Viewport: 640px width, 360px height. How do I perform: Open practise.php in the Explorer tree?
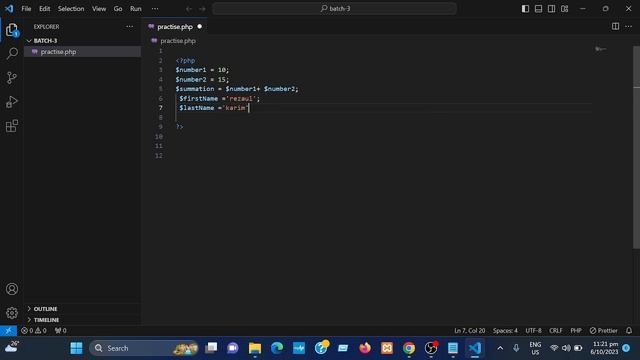[x=82, y=52]
